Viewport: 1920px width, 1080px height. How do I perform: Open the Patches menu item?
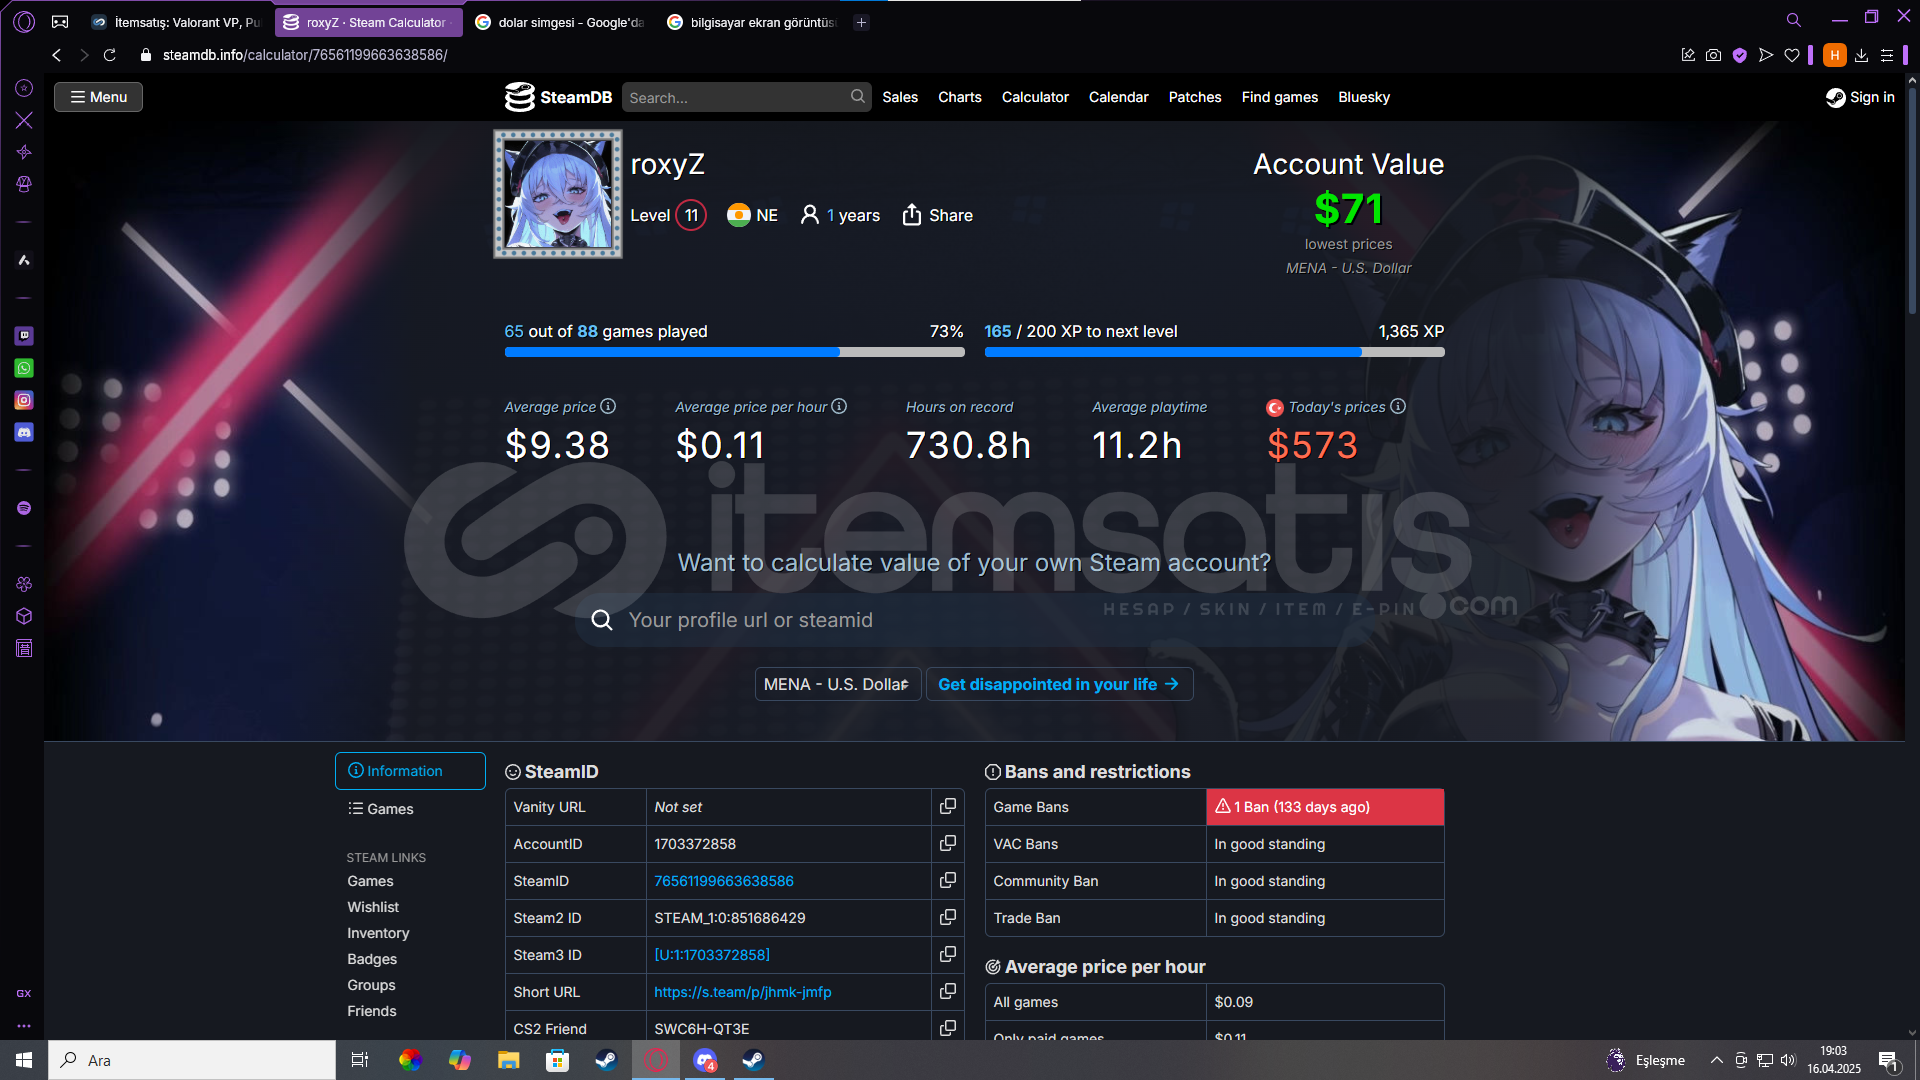1195,97
